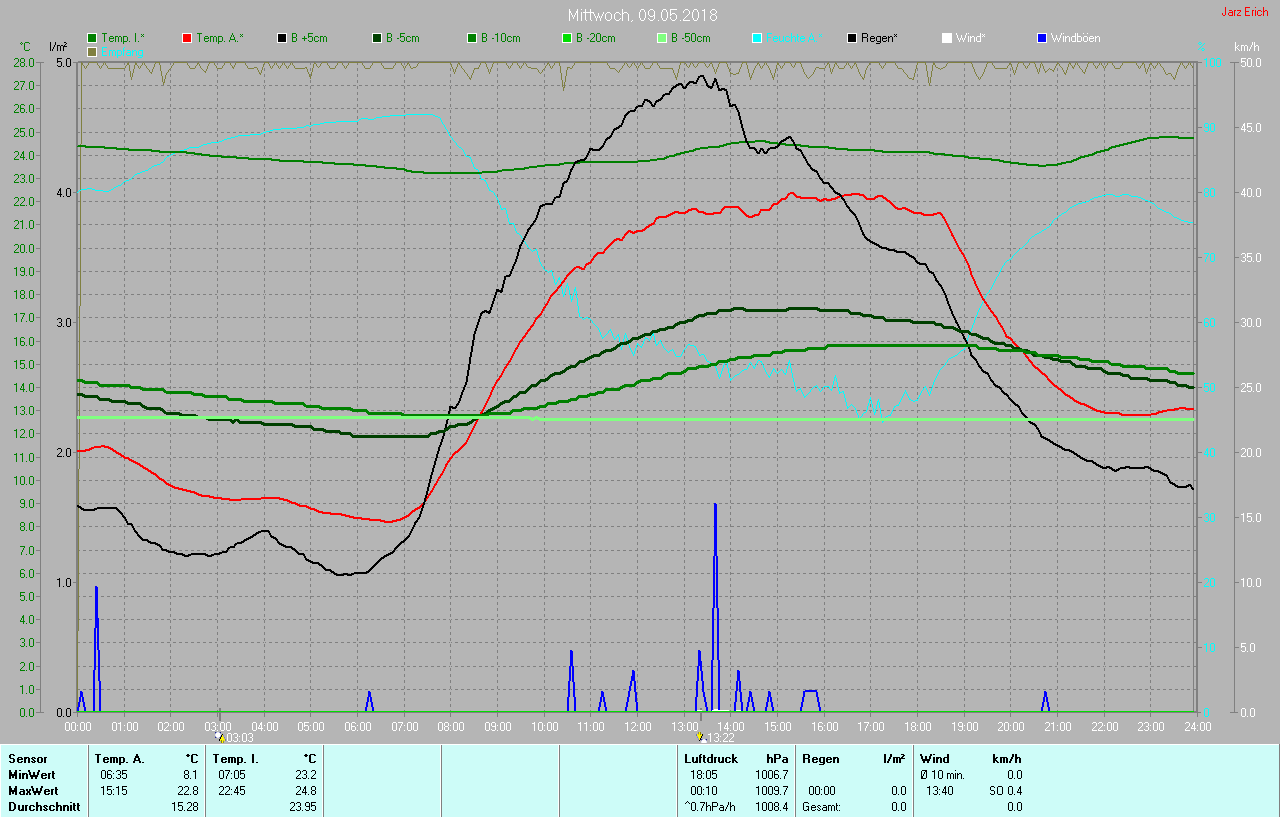Click the 03:03 marker on time axis
This screenshot has width=1280, height=817.
[239, 738]
